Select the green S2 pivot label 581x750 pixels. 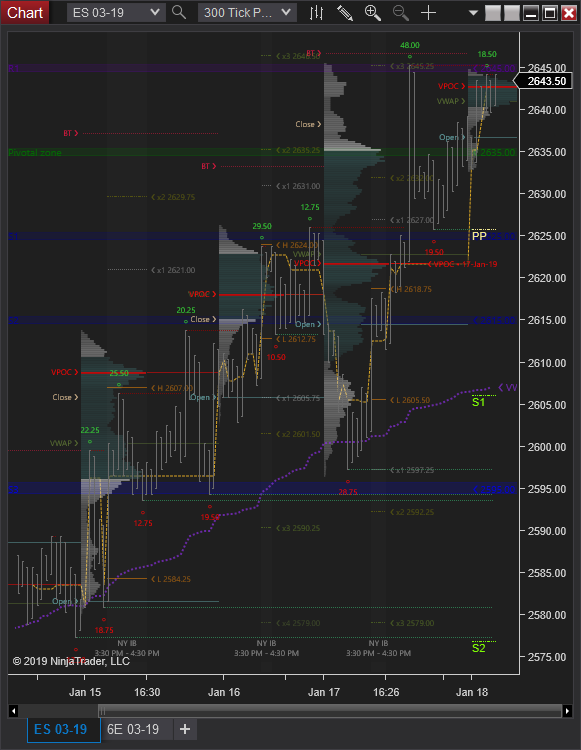coord(478,648)
